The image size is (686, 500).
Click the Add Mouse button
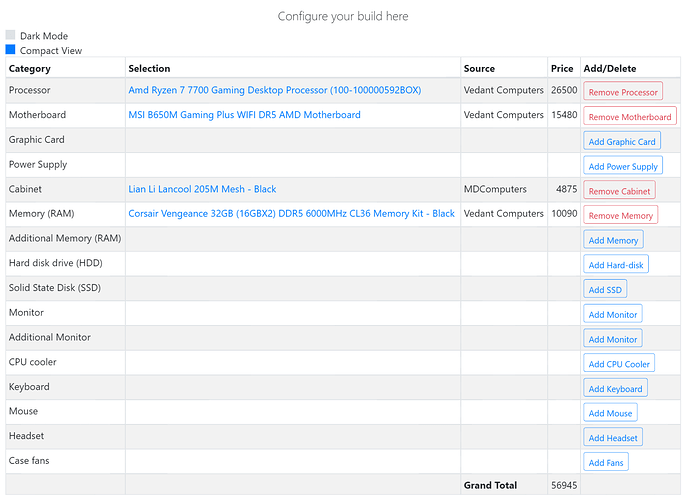click(610, 413)
